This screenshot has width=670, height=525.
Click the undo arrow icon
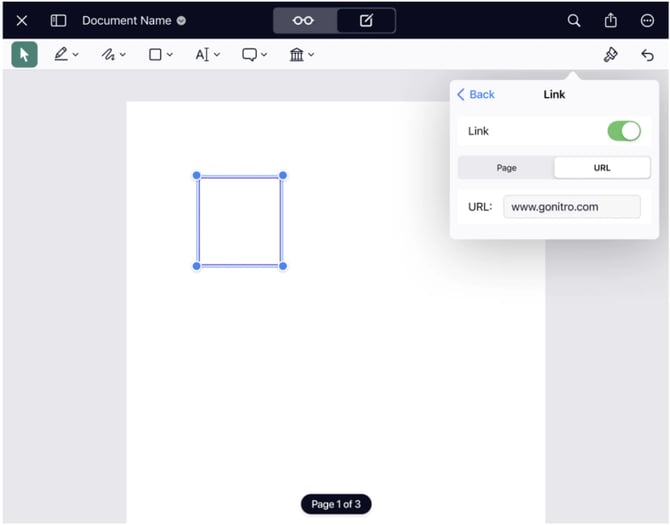click(x=647, y=55)
